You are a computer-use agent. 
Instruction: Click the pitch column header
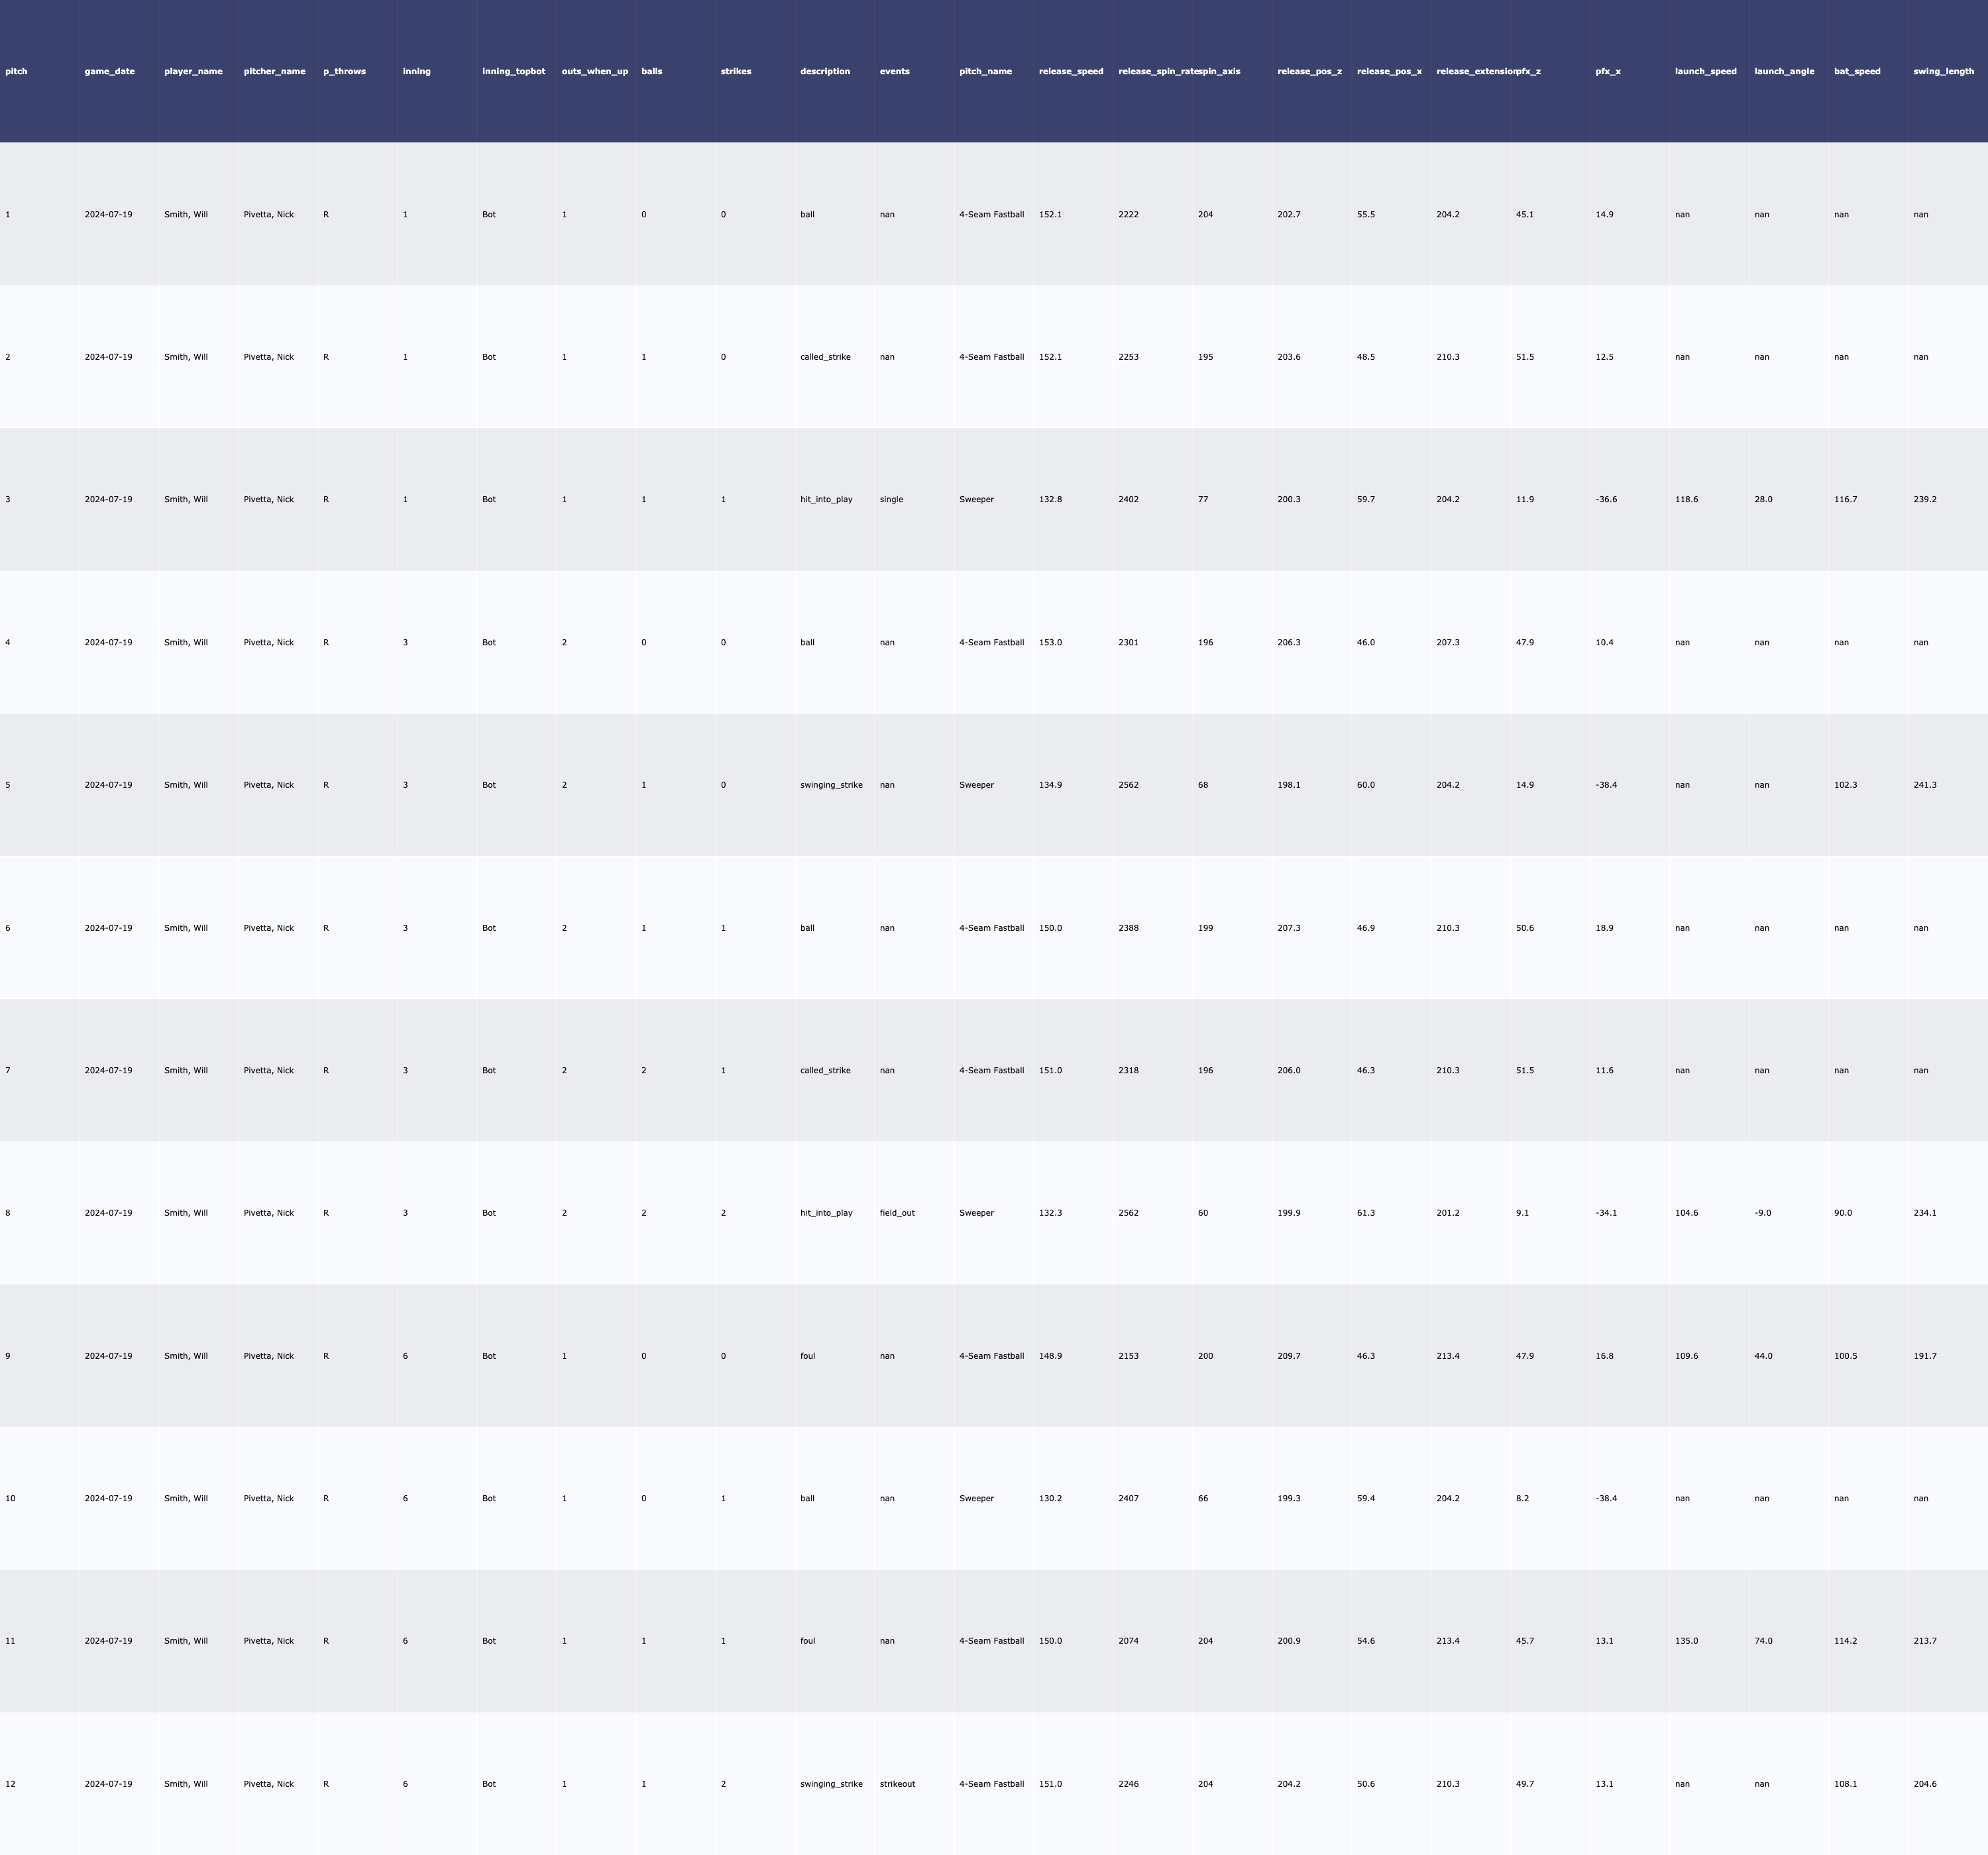tap(17, 71)
